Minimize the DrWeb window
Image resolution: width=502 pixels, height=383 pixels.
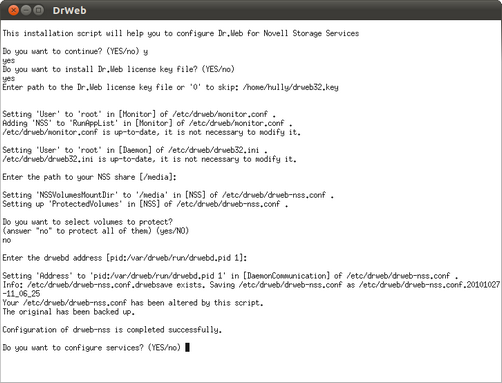click(26, 10)
